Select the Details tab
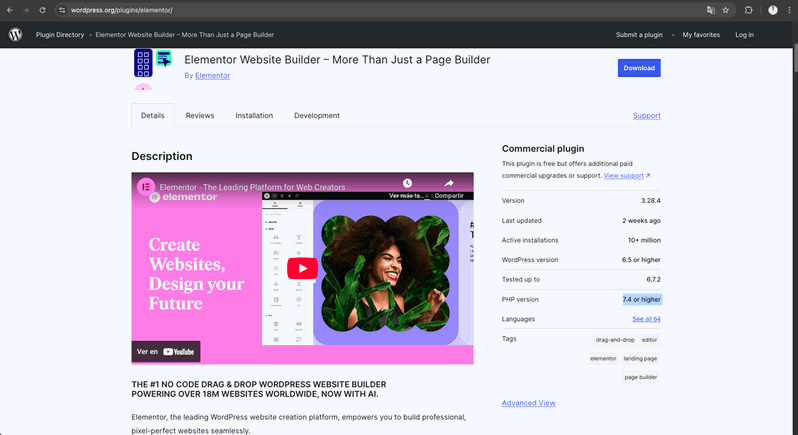This screenshot has width=798, height=435. pyautogui.click(x=153, y=115)
